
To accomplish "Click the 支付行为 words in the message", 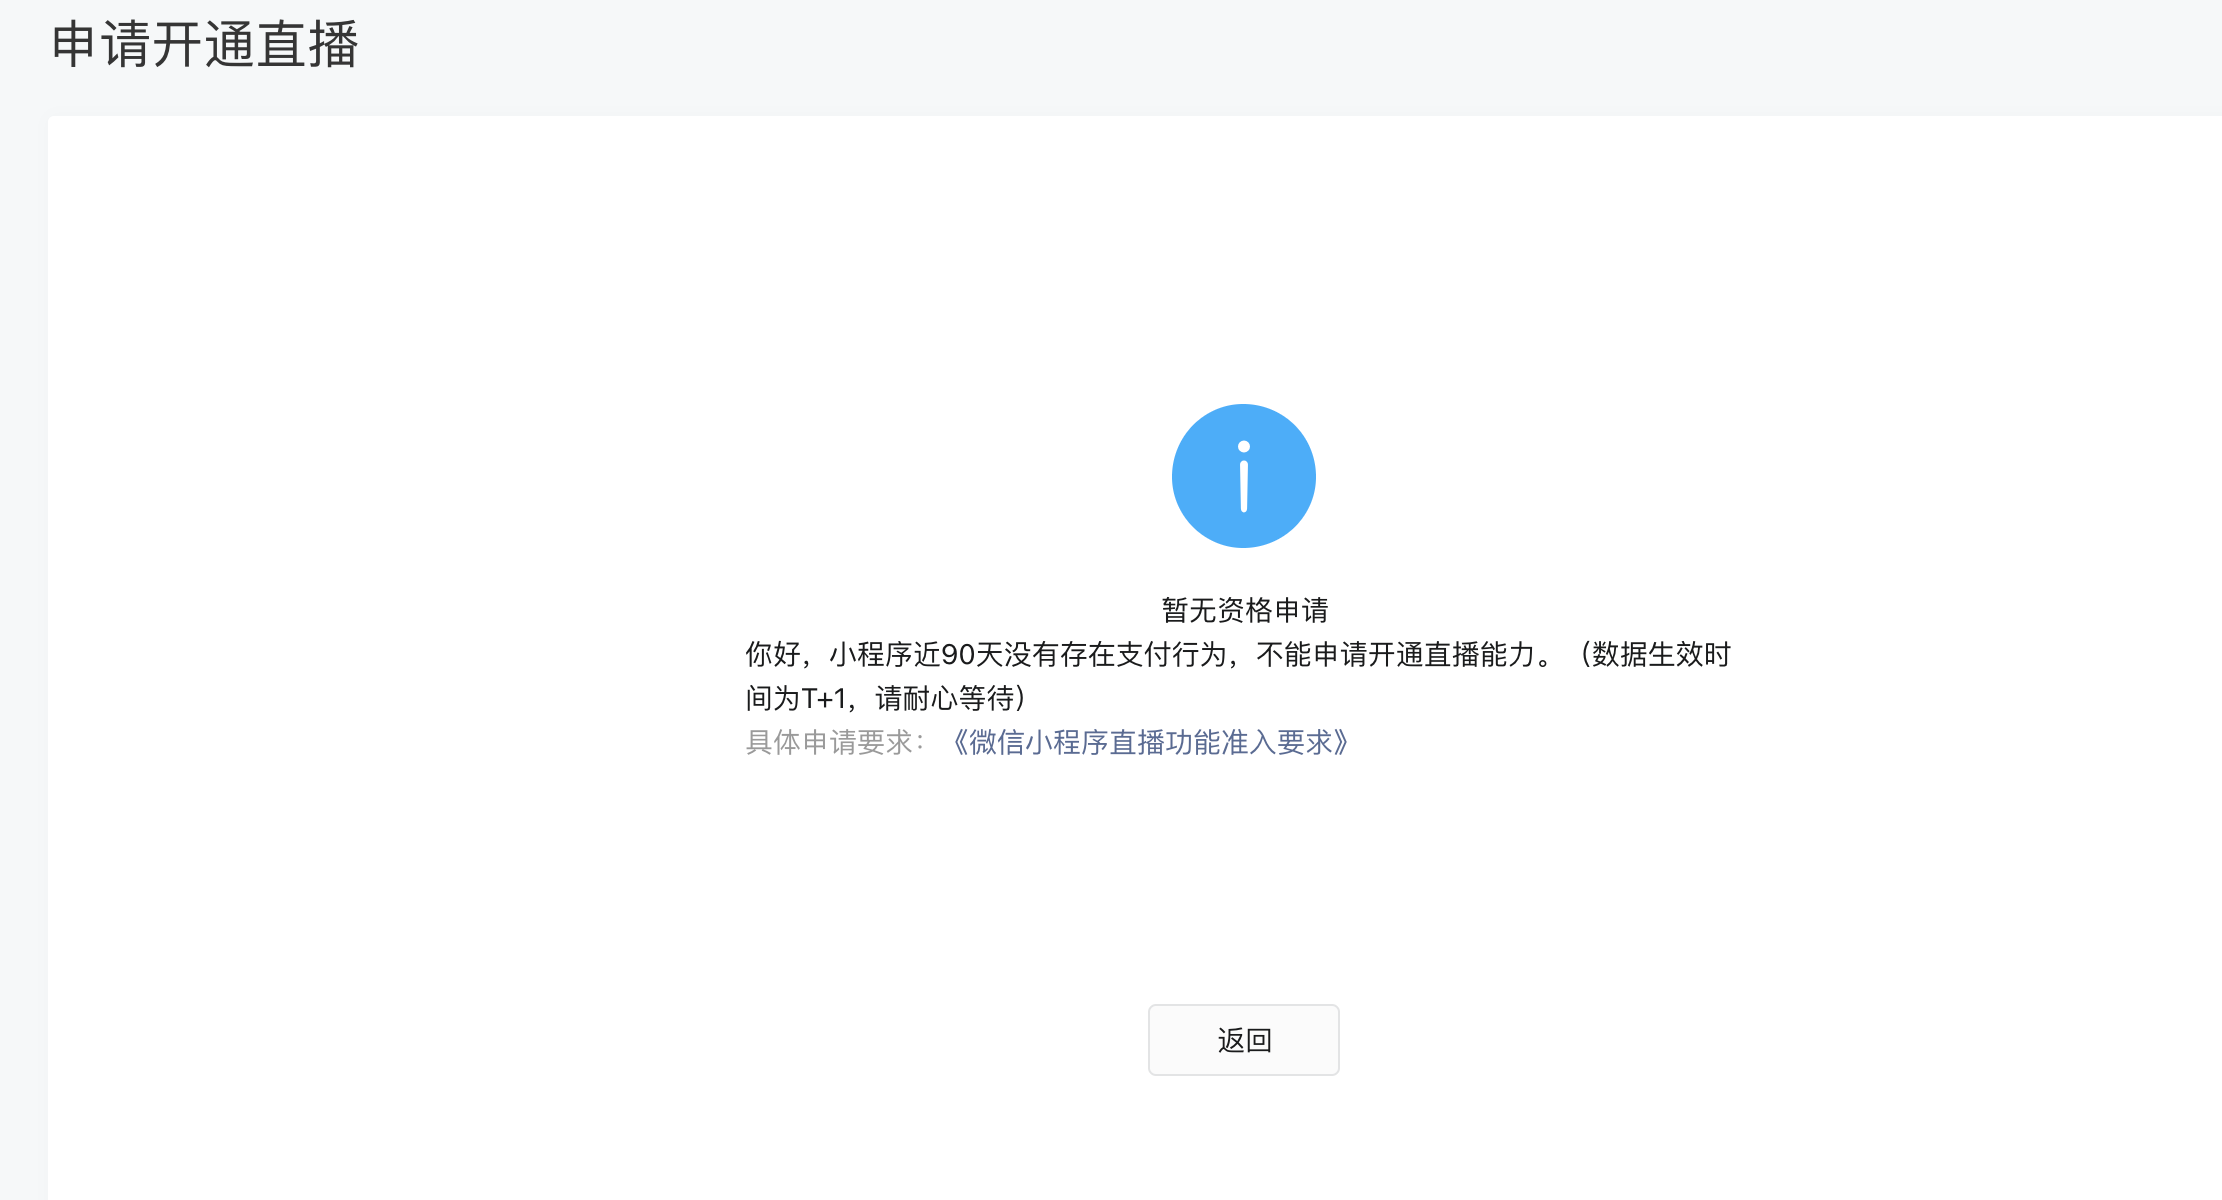I will 1172,655.
